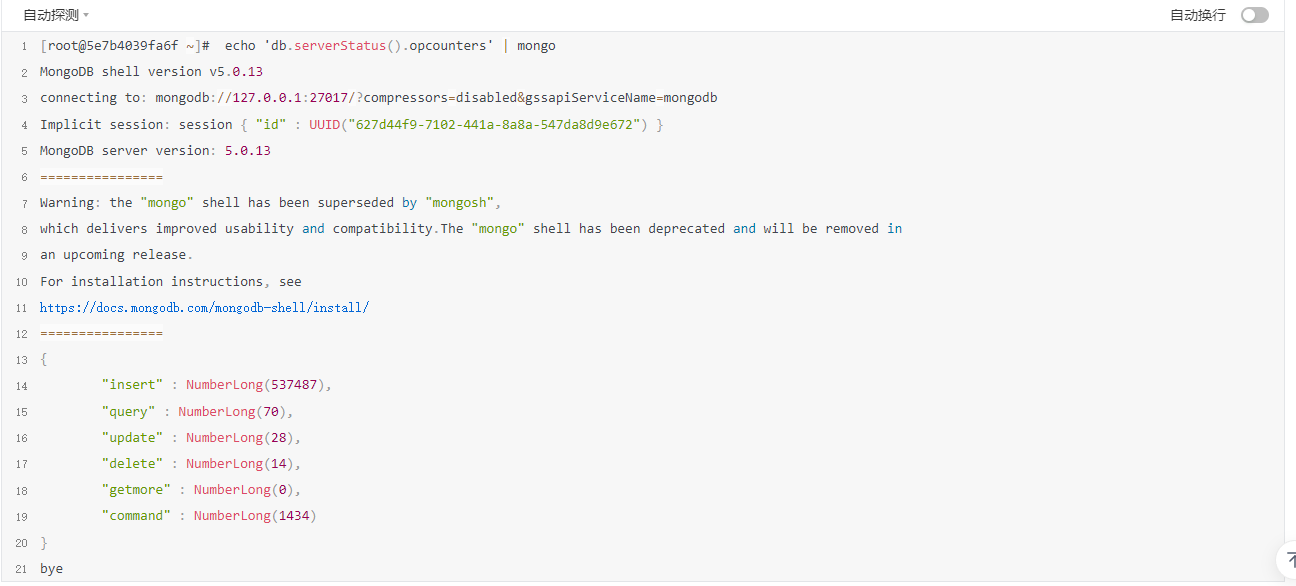
Task: Click line number 1 in the gutter
Action: pyautogui.click(x=23, y=45)
